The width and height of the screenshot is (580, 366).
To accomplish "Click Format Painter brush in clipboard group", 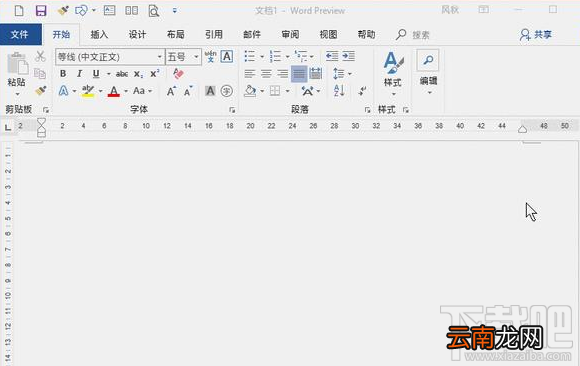I will (40, 90).
